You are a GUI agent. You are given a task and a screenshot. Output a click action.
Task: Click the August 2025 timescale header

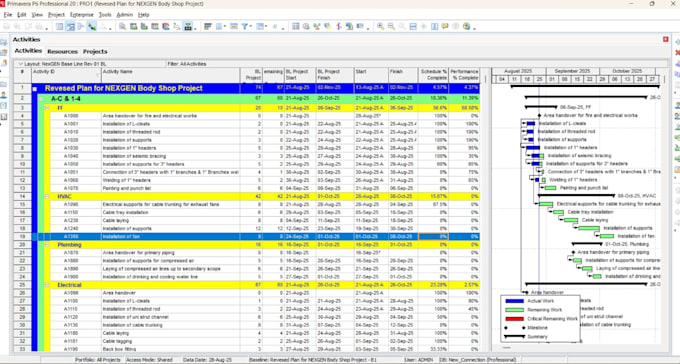coord(519,71)
